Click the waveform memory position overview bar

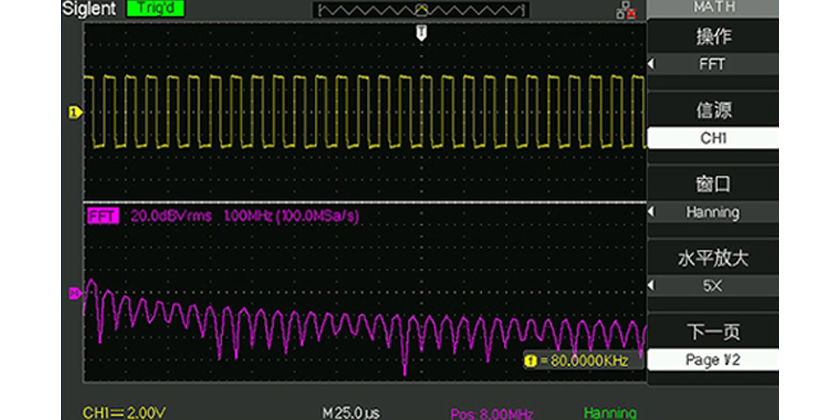pyautogui.click(x=420, y=10)
